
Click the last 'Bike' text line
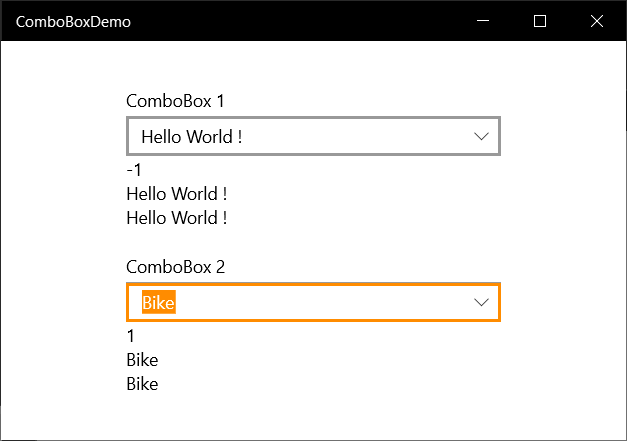tap(142, 384)
